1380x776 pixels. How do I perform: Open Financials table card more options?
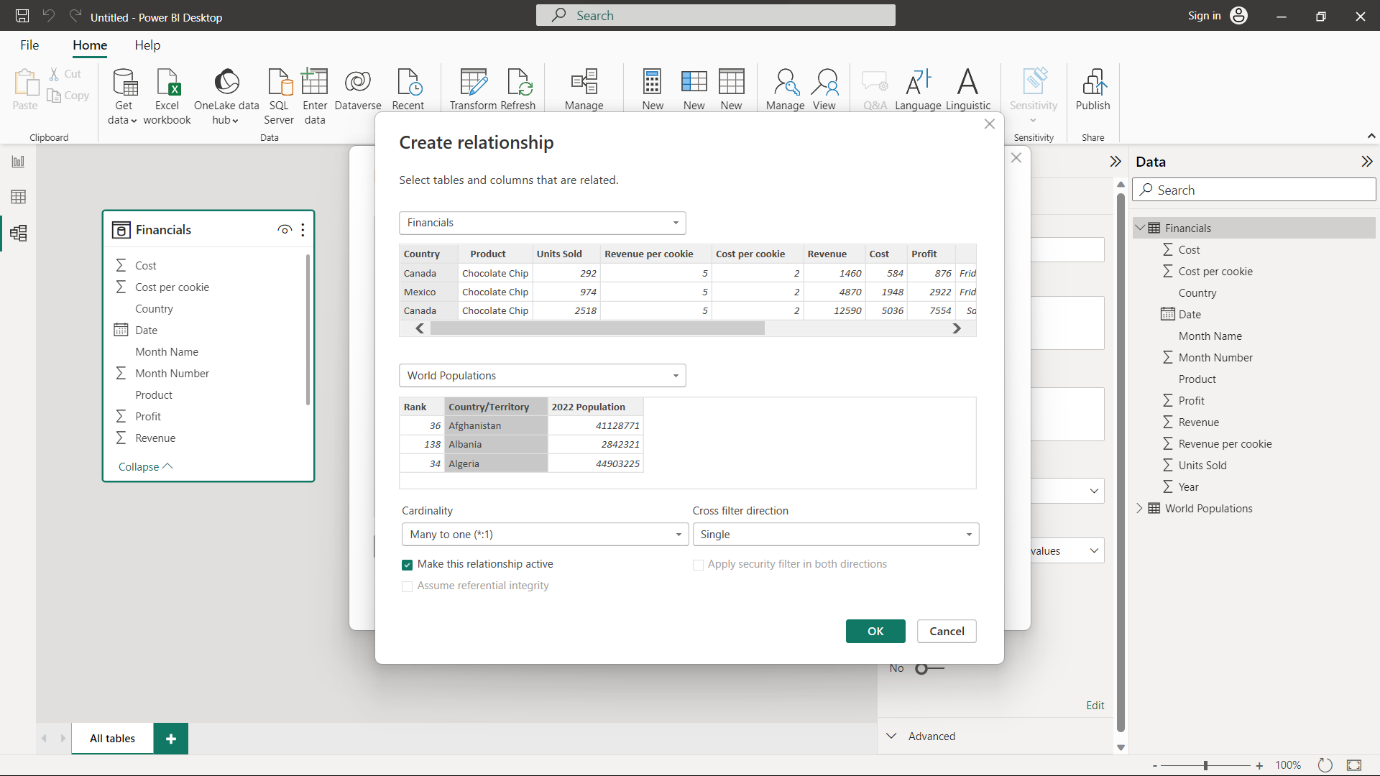point(303,230)
